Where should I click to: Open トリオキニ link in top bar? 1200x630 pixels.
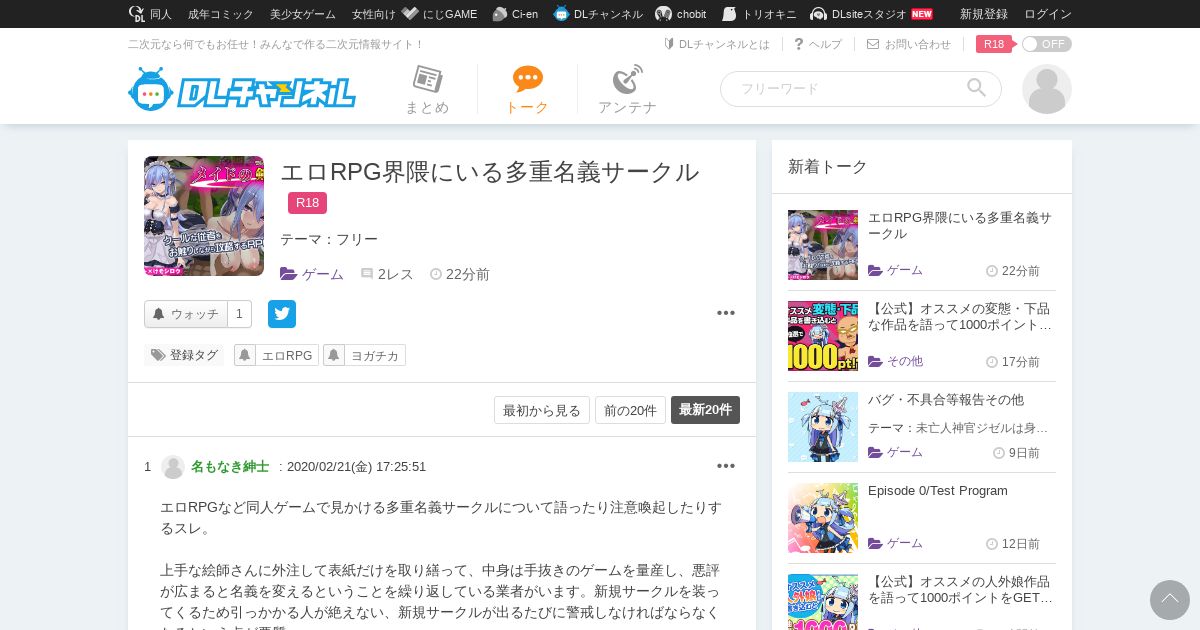point(759,14)
